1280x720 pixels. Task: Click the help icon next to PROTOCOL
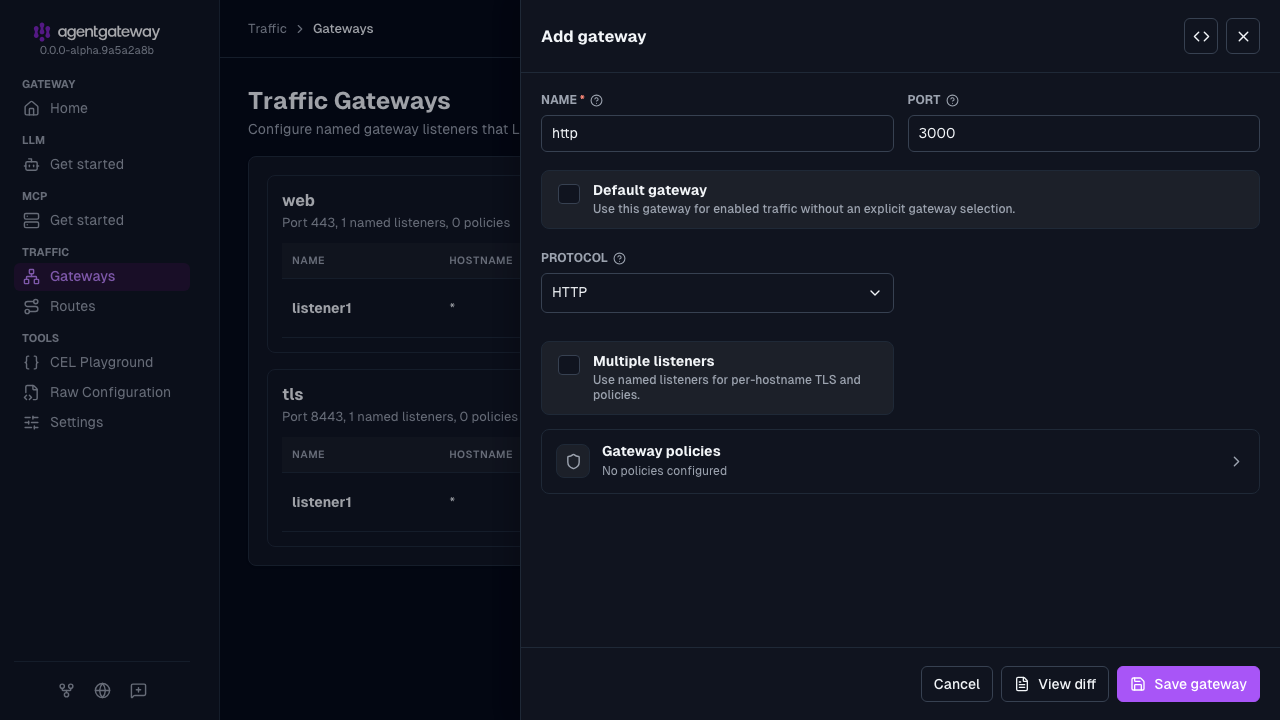coord(619,258)
